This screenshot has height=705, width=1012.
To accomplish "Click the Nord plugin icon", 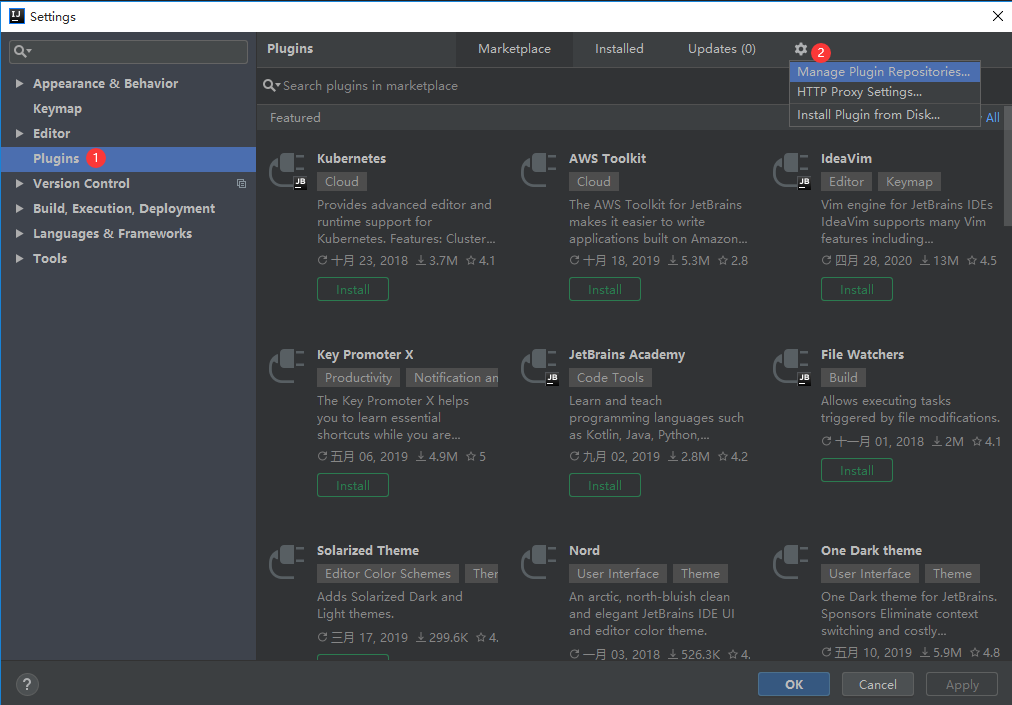I will click(x=539, y=562).
